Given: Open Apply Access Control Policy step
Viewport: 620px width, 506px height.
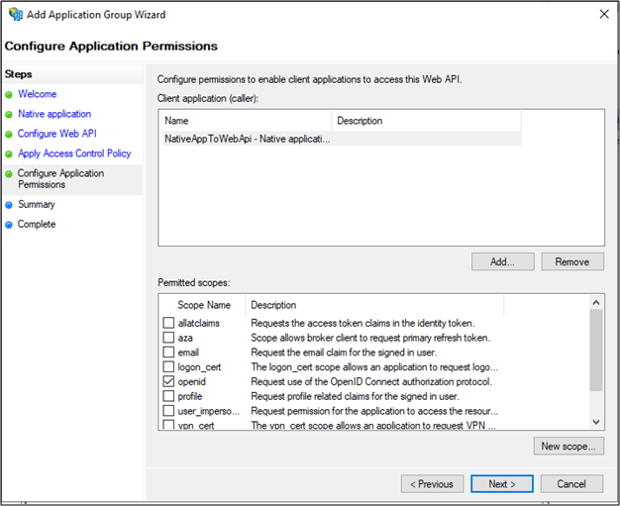Looking at the screenshot, I should point(74,154).
